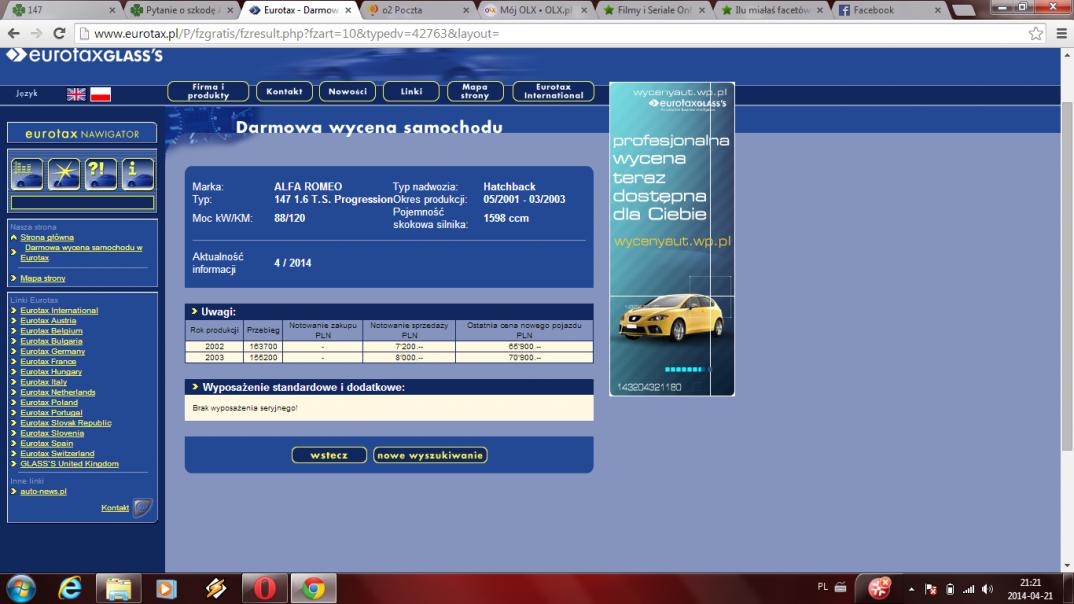Viewport: 1074px width, 604px height.
Task: Click the navigator search input field
Action: point(82,203)
